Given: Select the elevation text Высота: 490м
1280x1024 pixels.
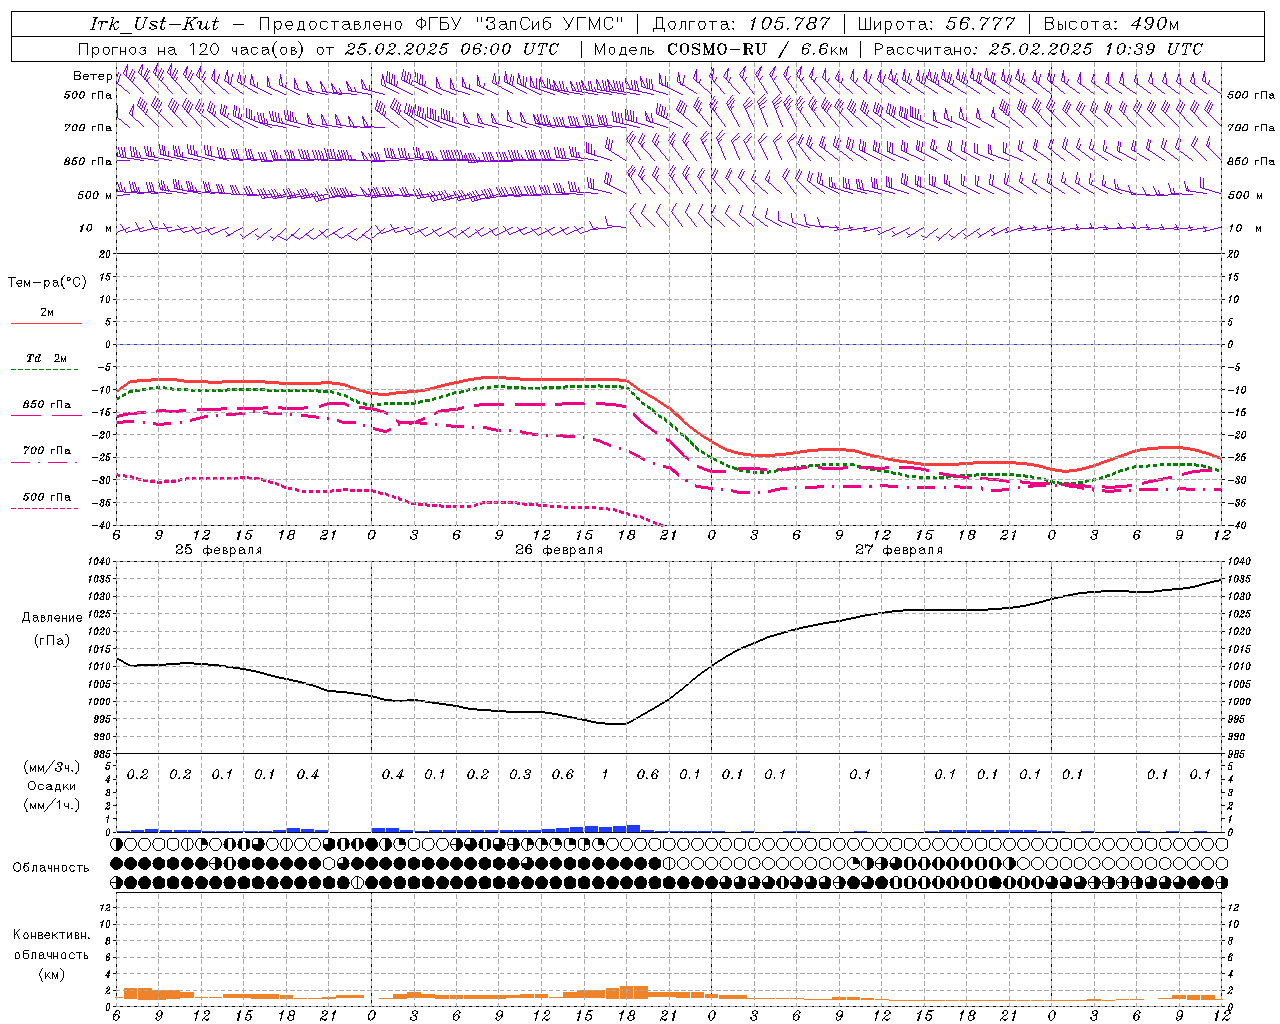Looking at the screenshot, I should (1111, 23).
